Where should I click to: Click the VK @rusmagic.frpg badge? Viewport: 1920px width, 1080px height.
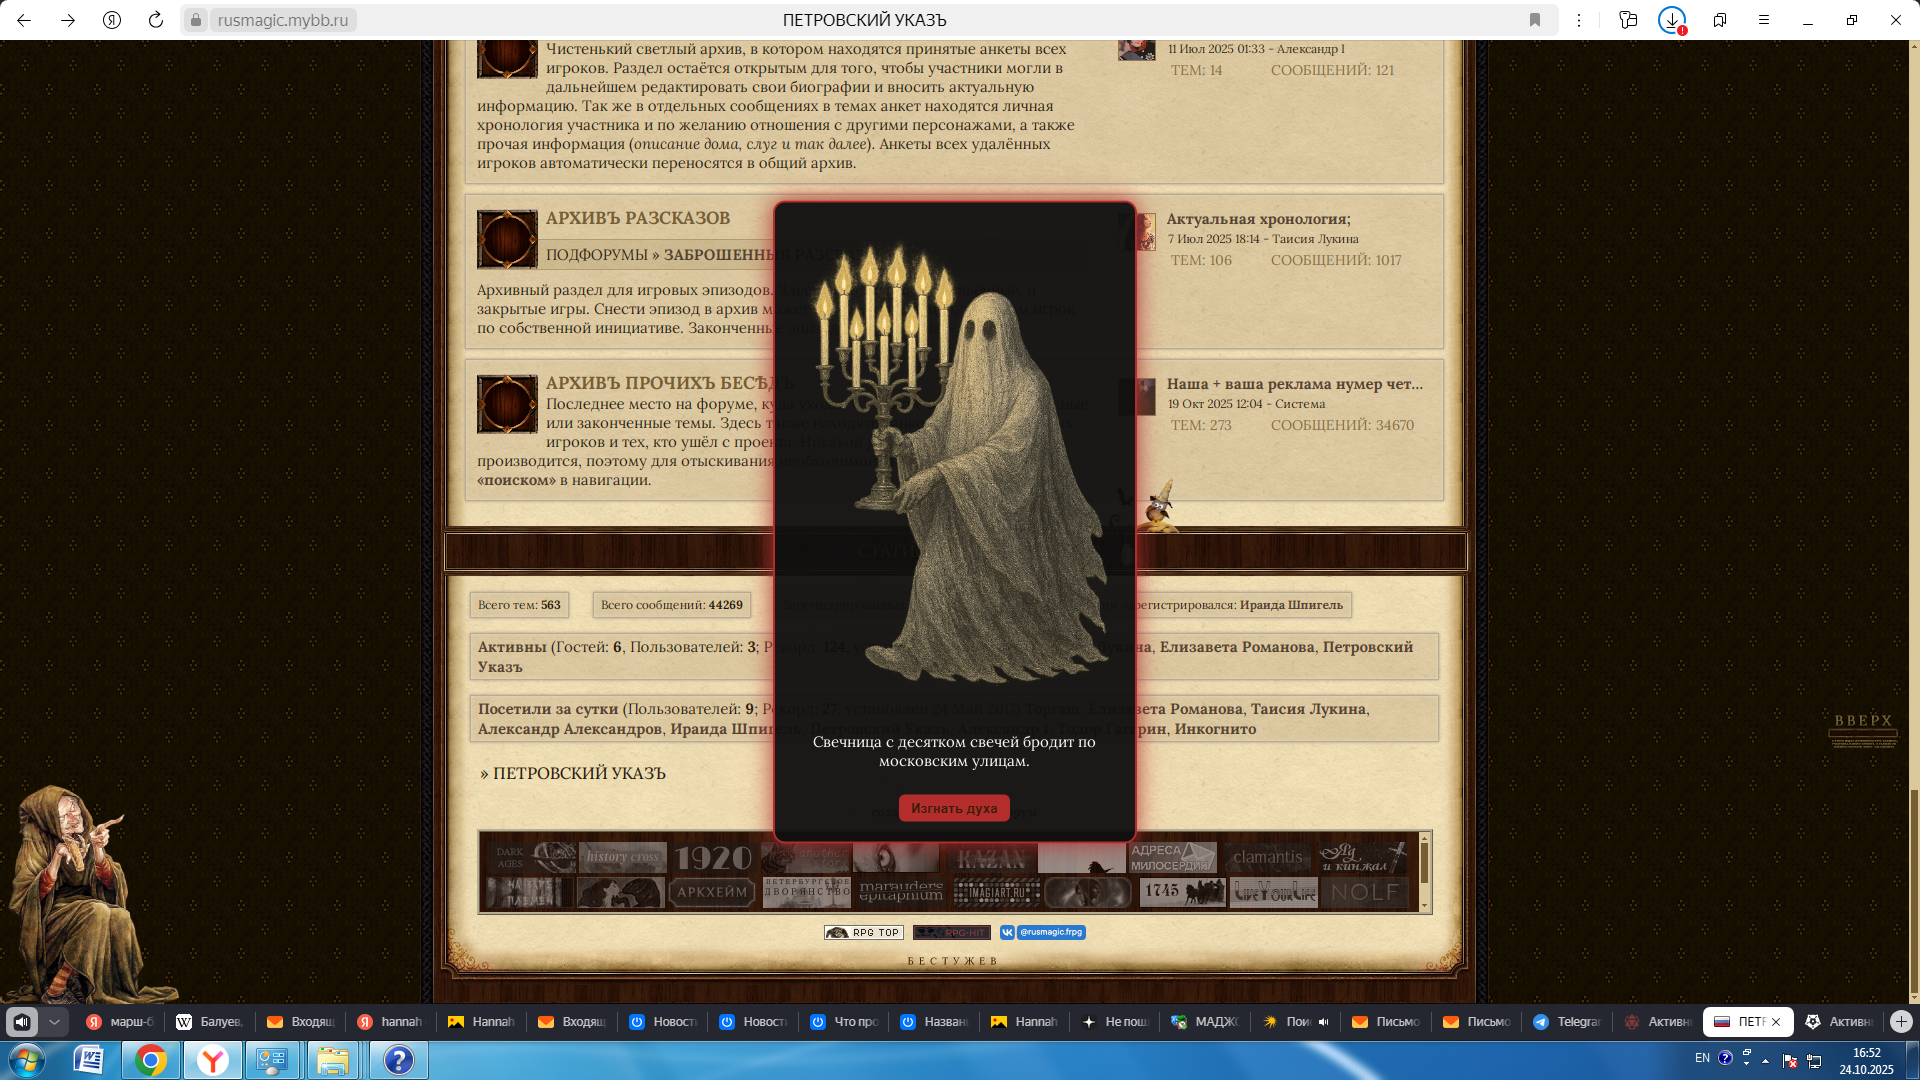pyautogui.click(x=1043, y=932)
